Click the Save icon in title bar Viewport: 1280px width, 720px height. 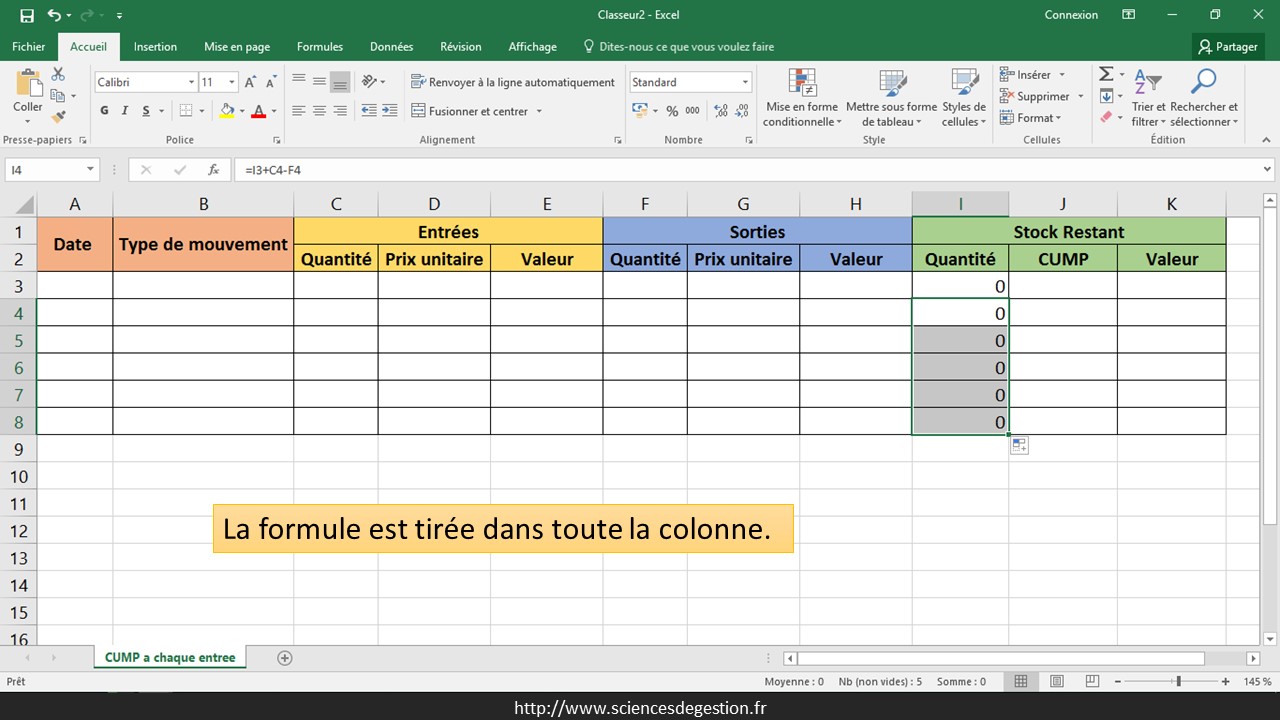(27, 15)
